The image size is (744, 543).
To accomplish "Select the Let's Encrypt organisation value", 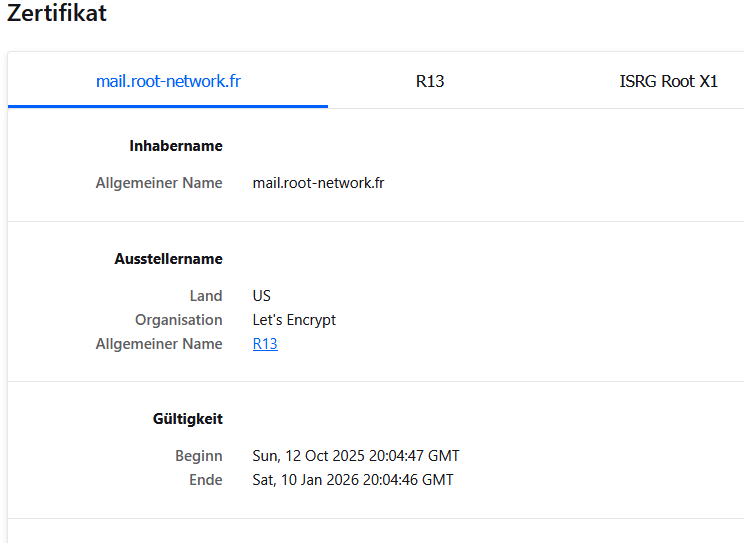I will (294, 320).
